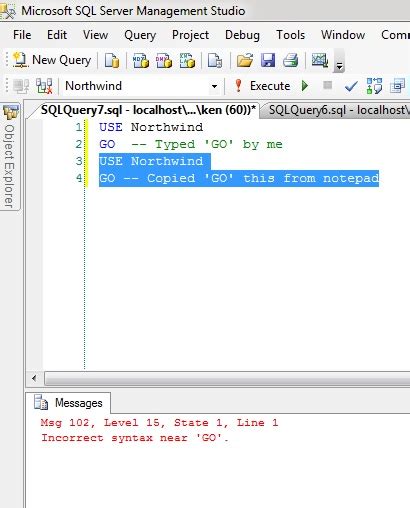The width and height of the screenshot is (410, 508).
Task: Cancel executing query stop button
Action: (328, 85)
